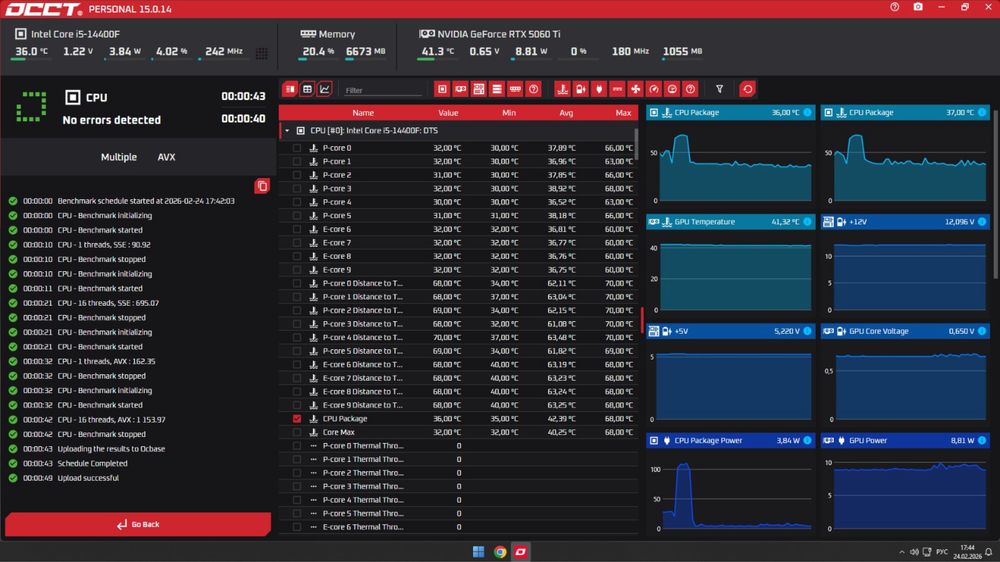Open taskbar volume control
Image resolution: width=1000 pixels, height=562 pixels.
(x=914, y=552)
